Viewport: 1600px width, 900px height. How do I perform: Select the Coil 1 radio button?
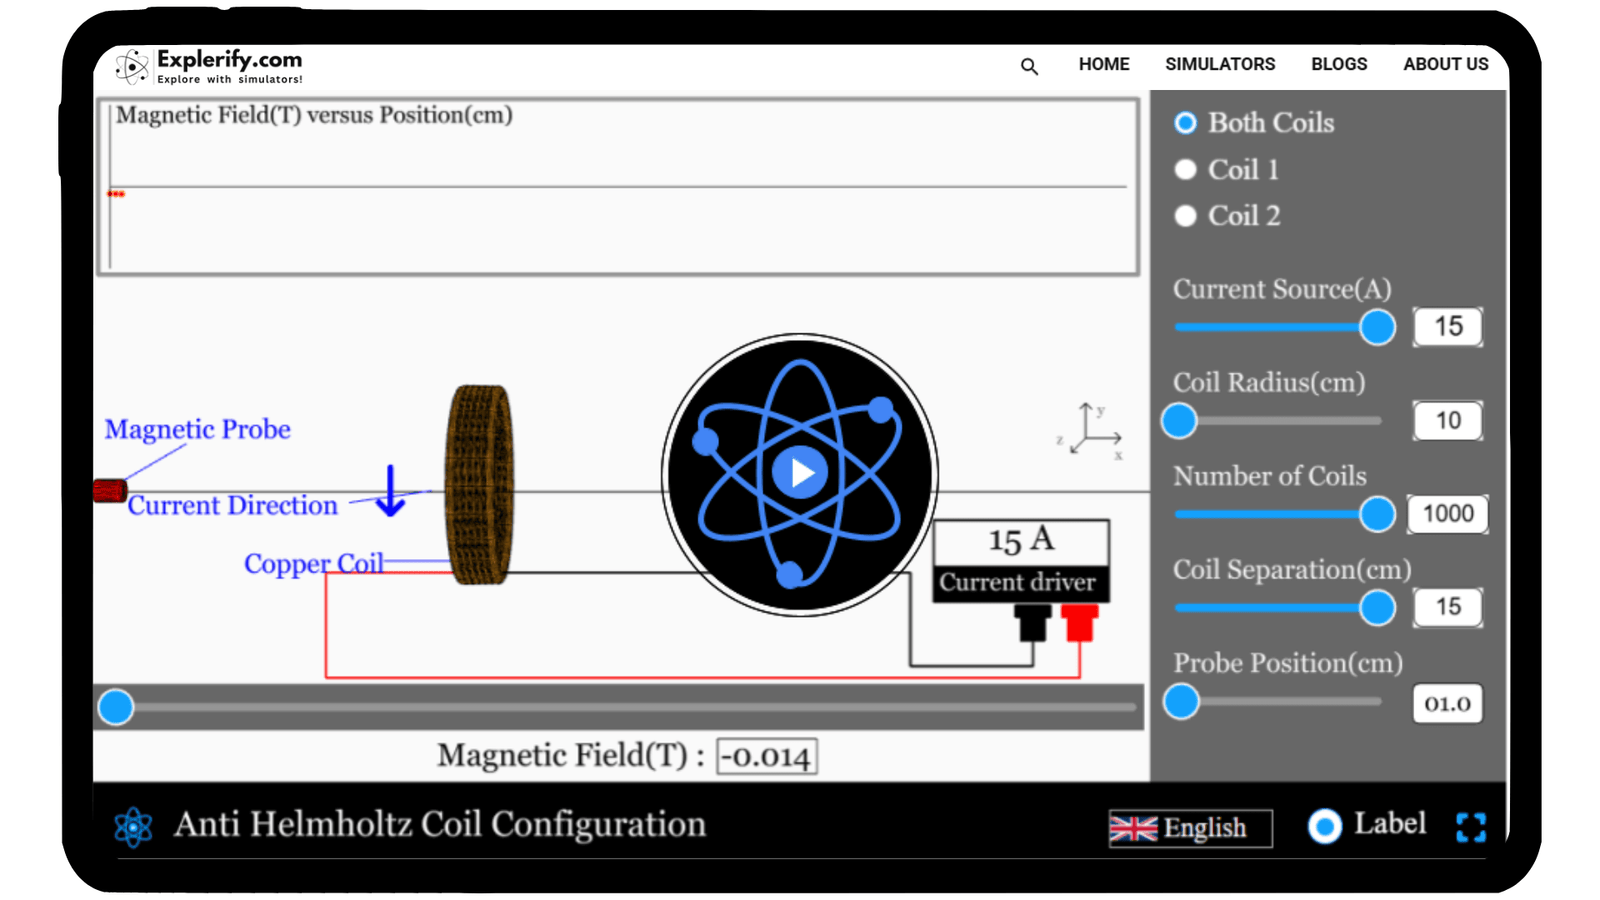pyautogui.click(x=1185, y=169)
